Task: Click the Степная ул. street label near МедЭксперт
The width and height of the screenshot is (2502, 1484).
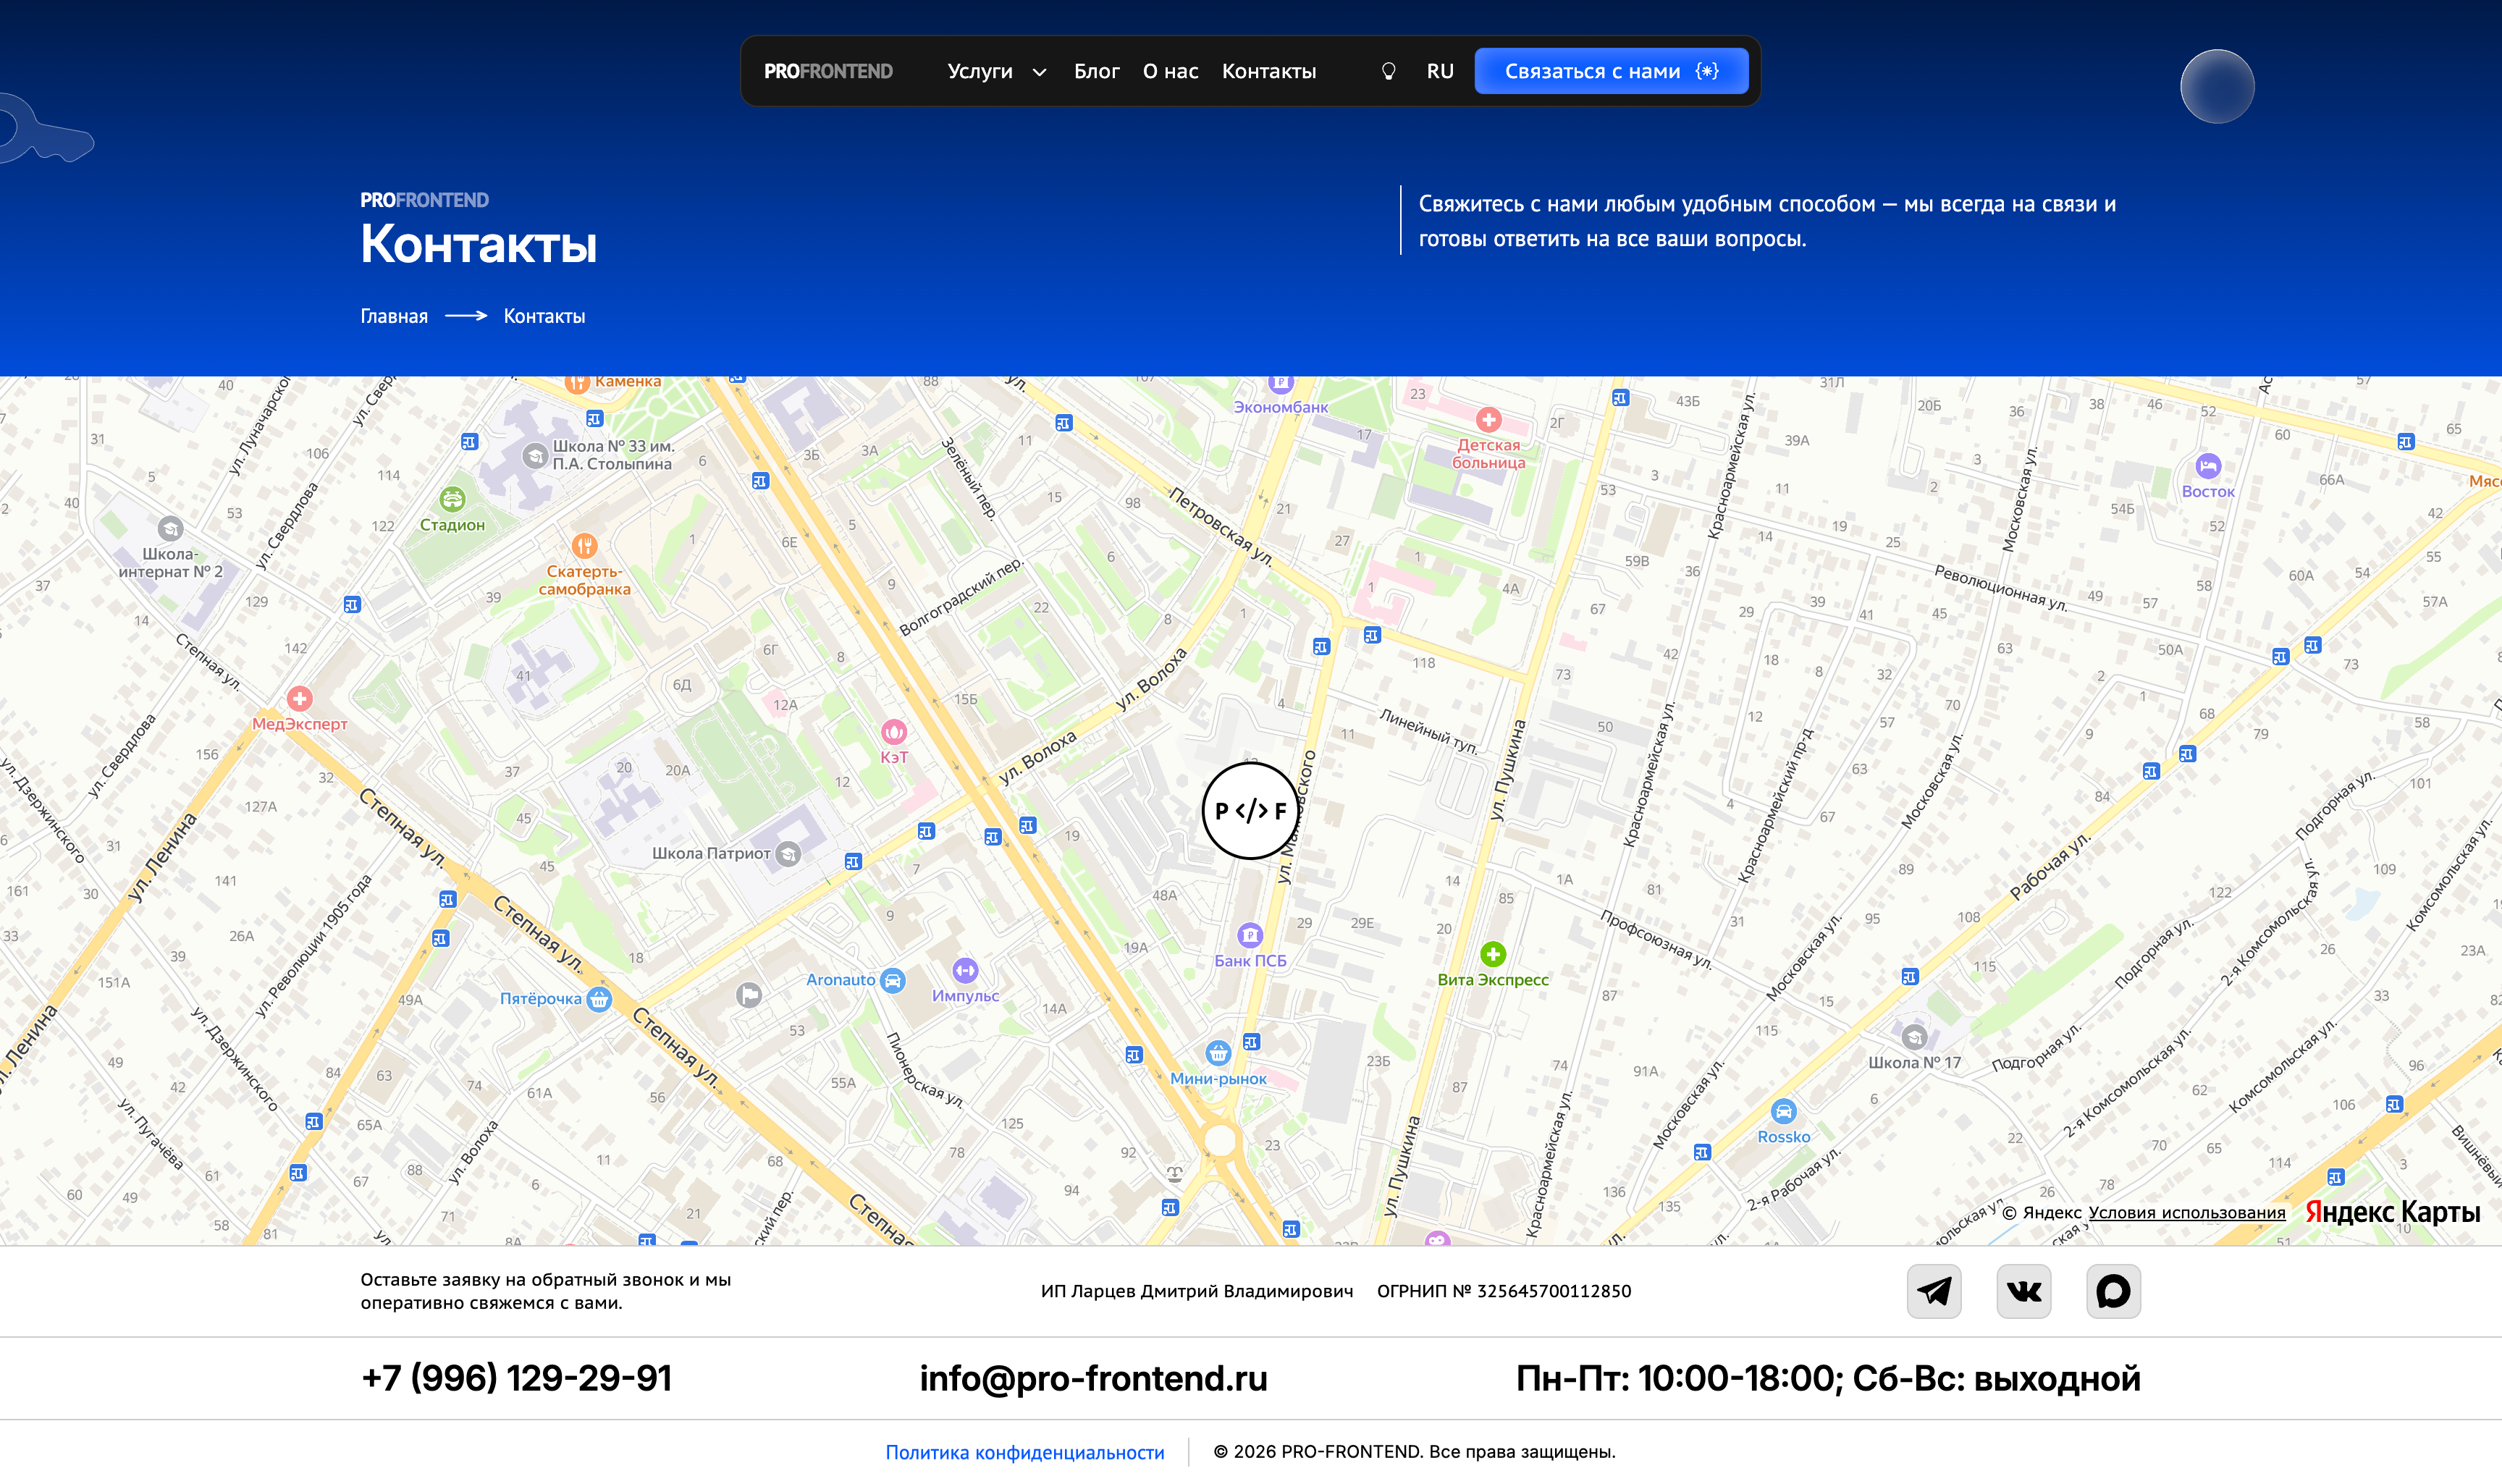Action: coord(209,661)
